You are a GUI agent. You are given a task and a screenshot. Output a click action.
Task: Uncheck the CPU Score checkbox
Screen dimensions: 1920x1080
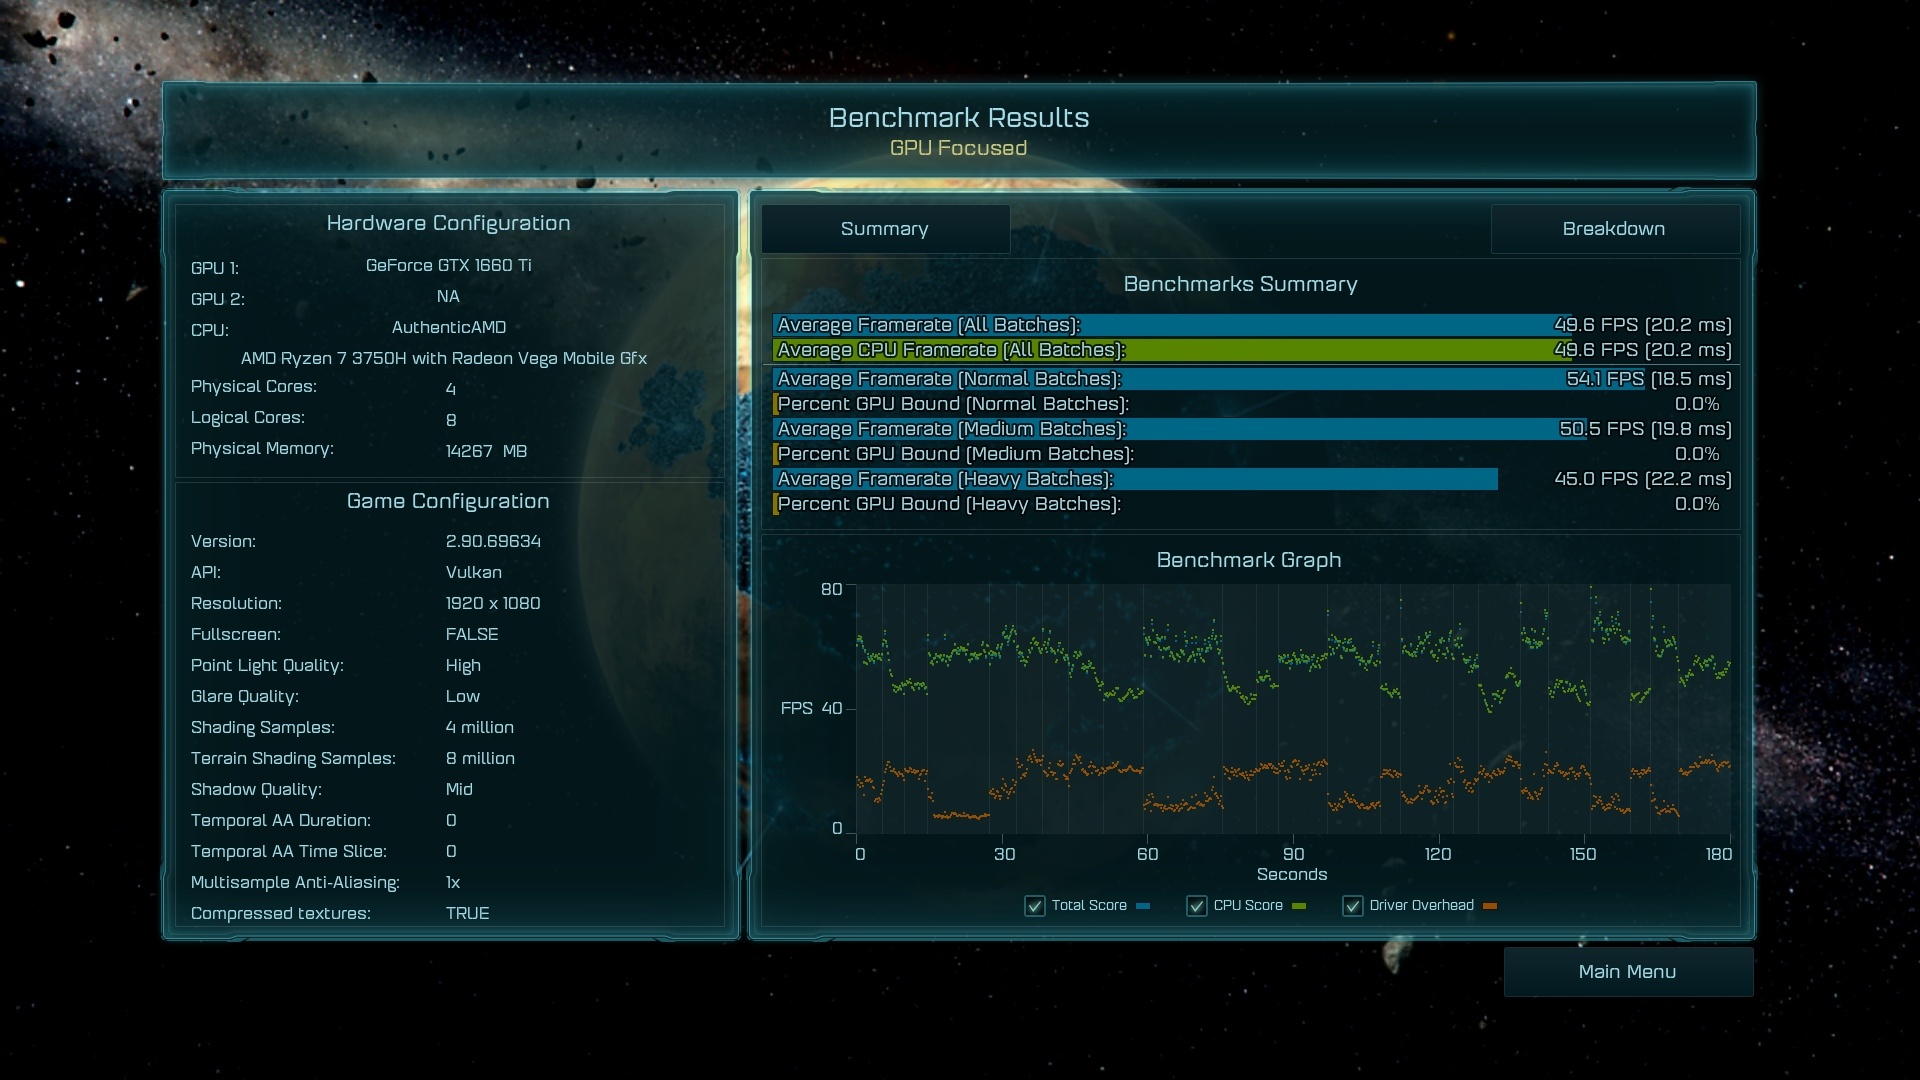1196,906
